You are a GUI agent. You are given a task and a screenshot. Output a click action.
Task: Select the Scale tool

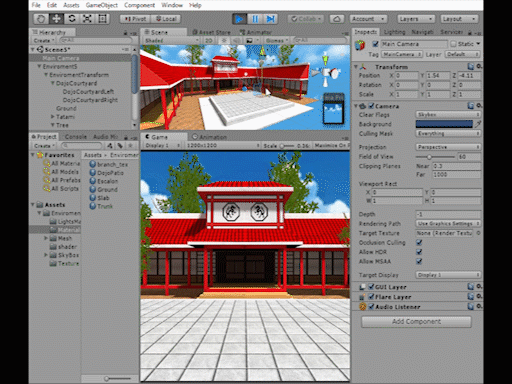pyautogui.click(x=87, y=19)
